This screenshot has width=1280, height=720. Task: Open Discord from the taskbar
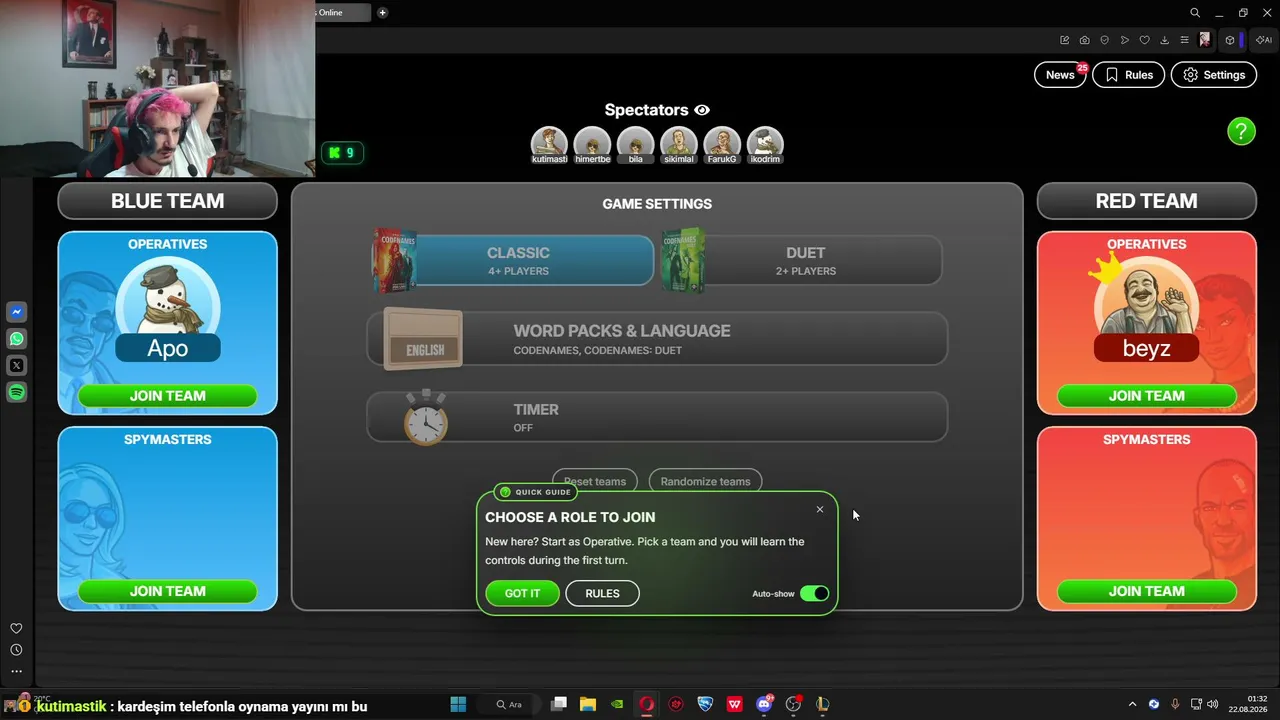coord(765,704)
